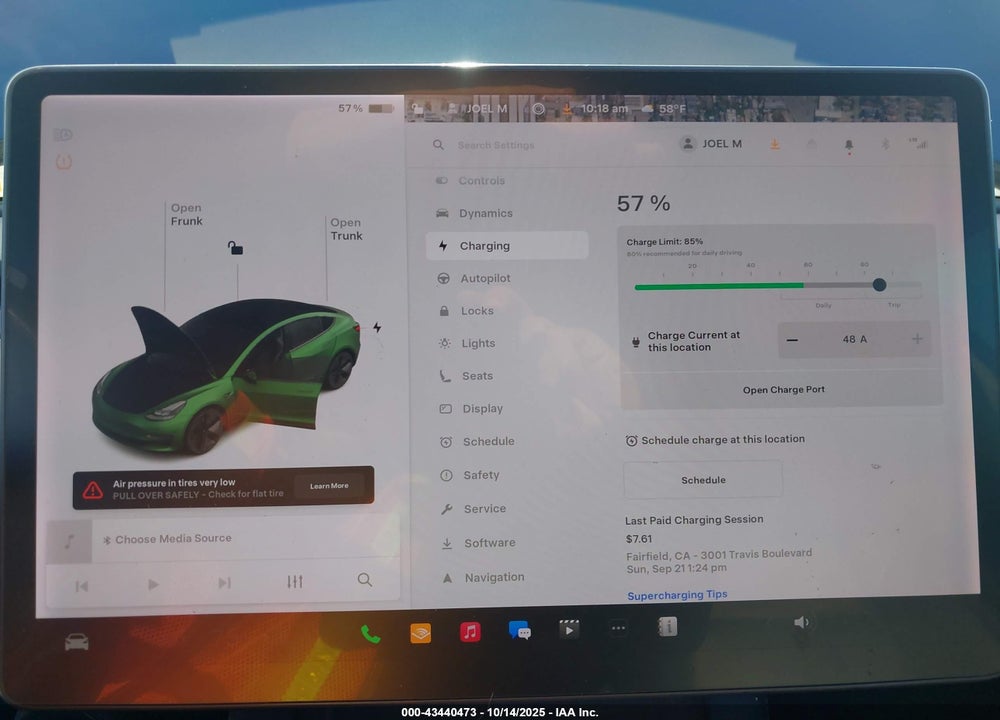This screenshot has height=720, width=1000.
Task: Click the charge limit slider handle
Action: pos(879,285)
